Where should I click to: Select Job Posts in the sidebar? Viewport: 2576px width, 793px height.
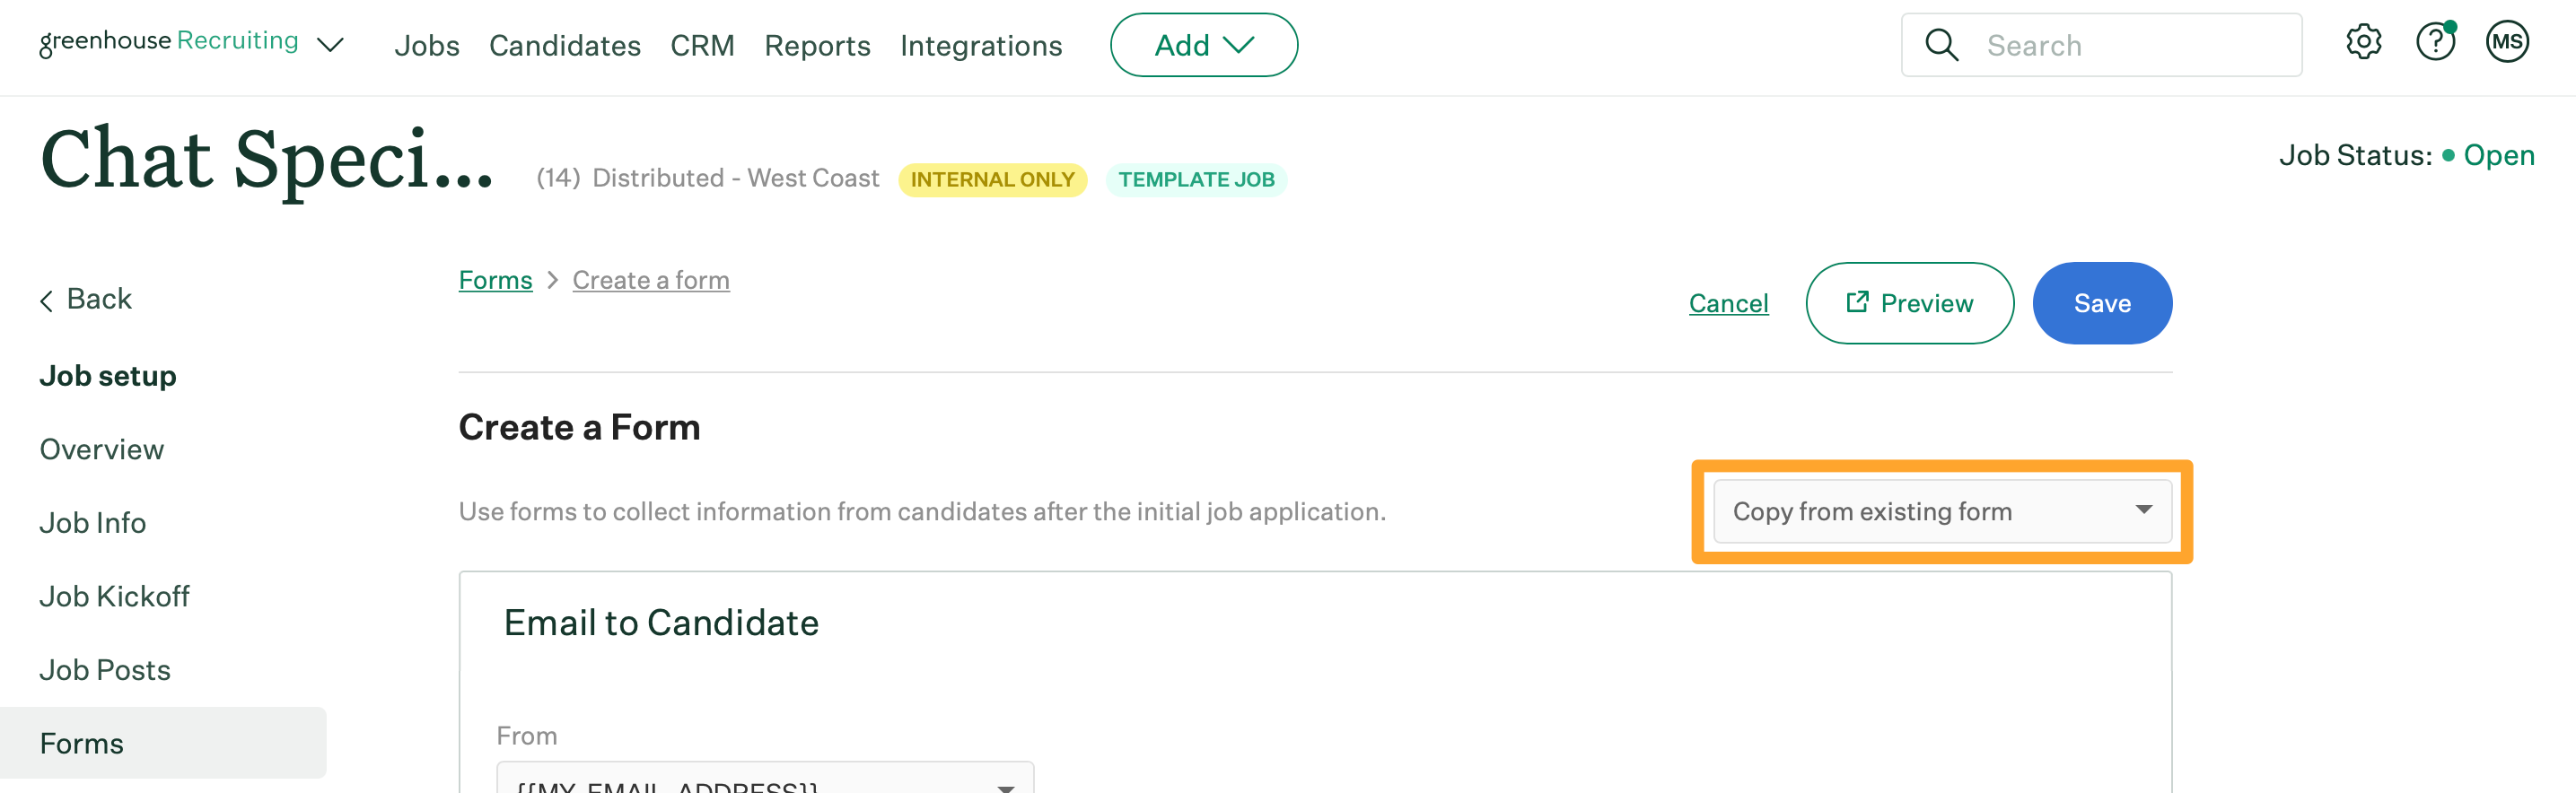pos(105,670)
